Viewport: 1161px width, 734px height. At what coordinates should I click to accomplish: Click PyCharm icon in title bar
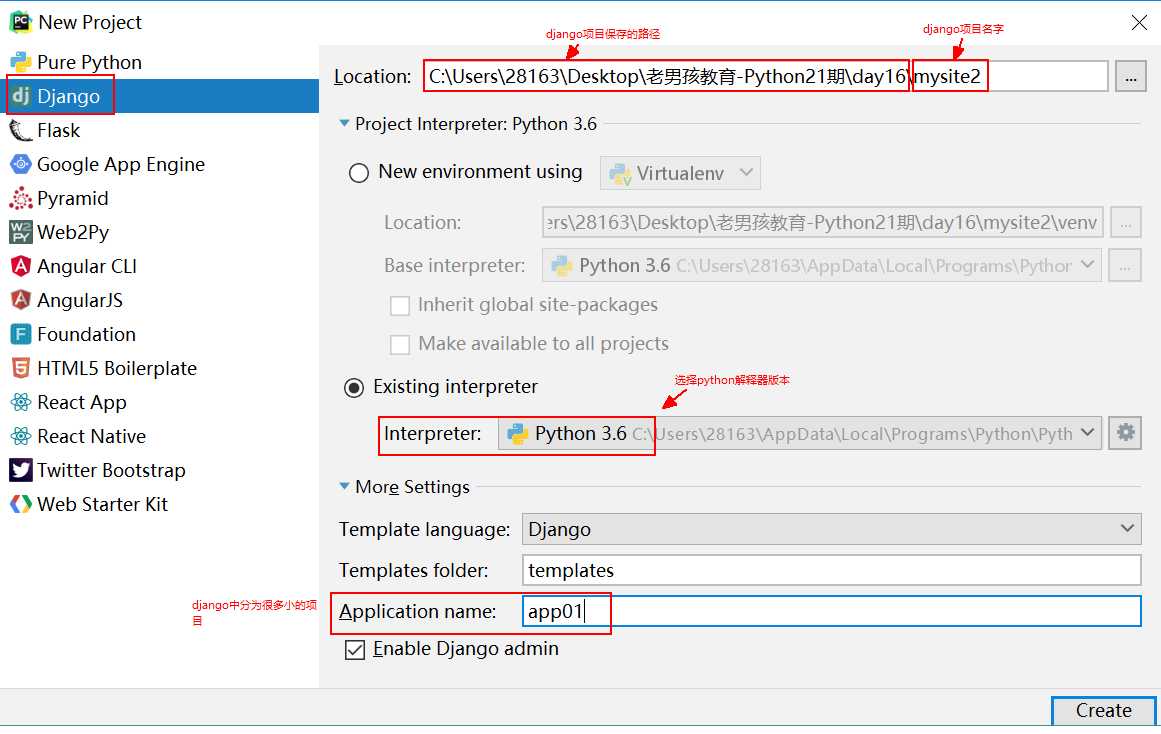[x=20, y=22]
